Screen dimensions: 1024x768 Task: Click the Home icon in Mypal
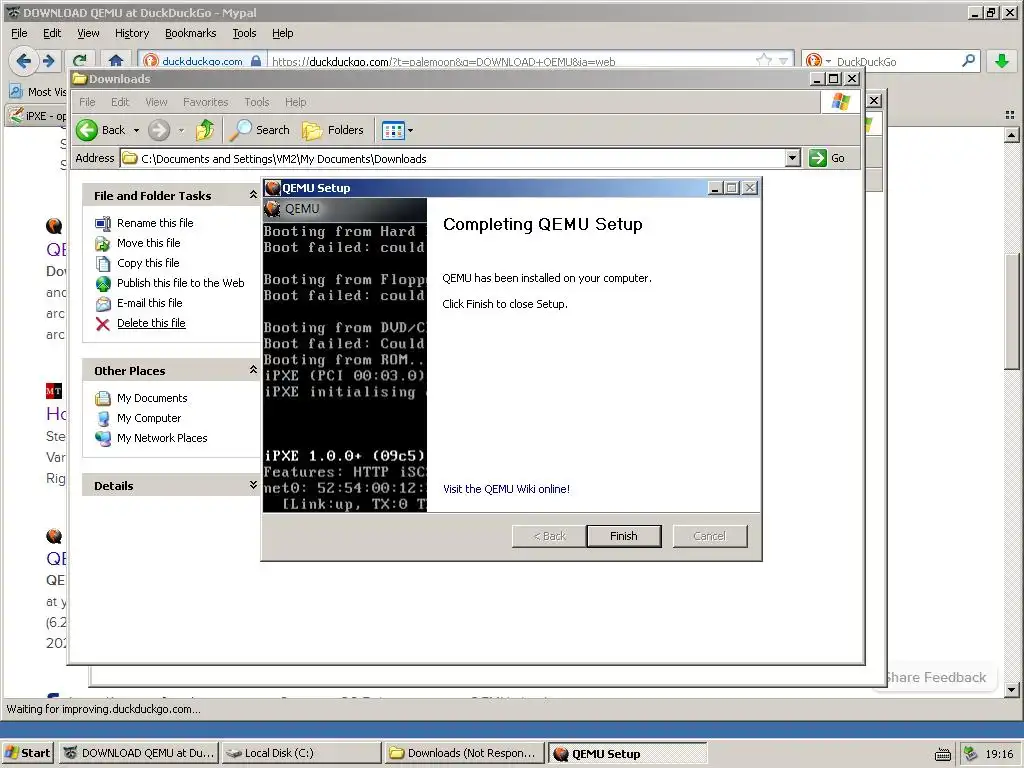coord(116,61)
